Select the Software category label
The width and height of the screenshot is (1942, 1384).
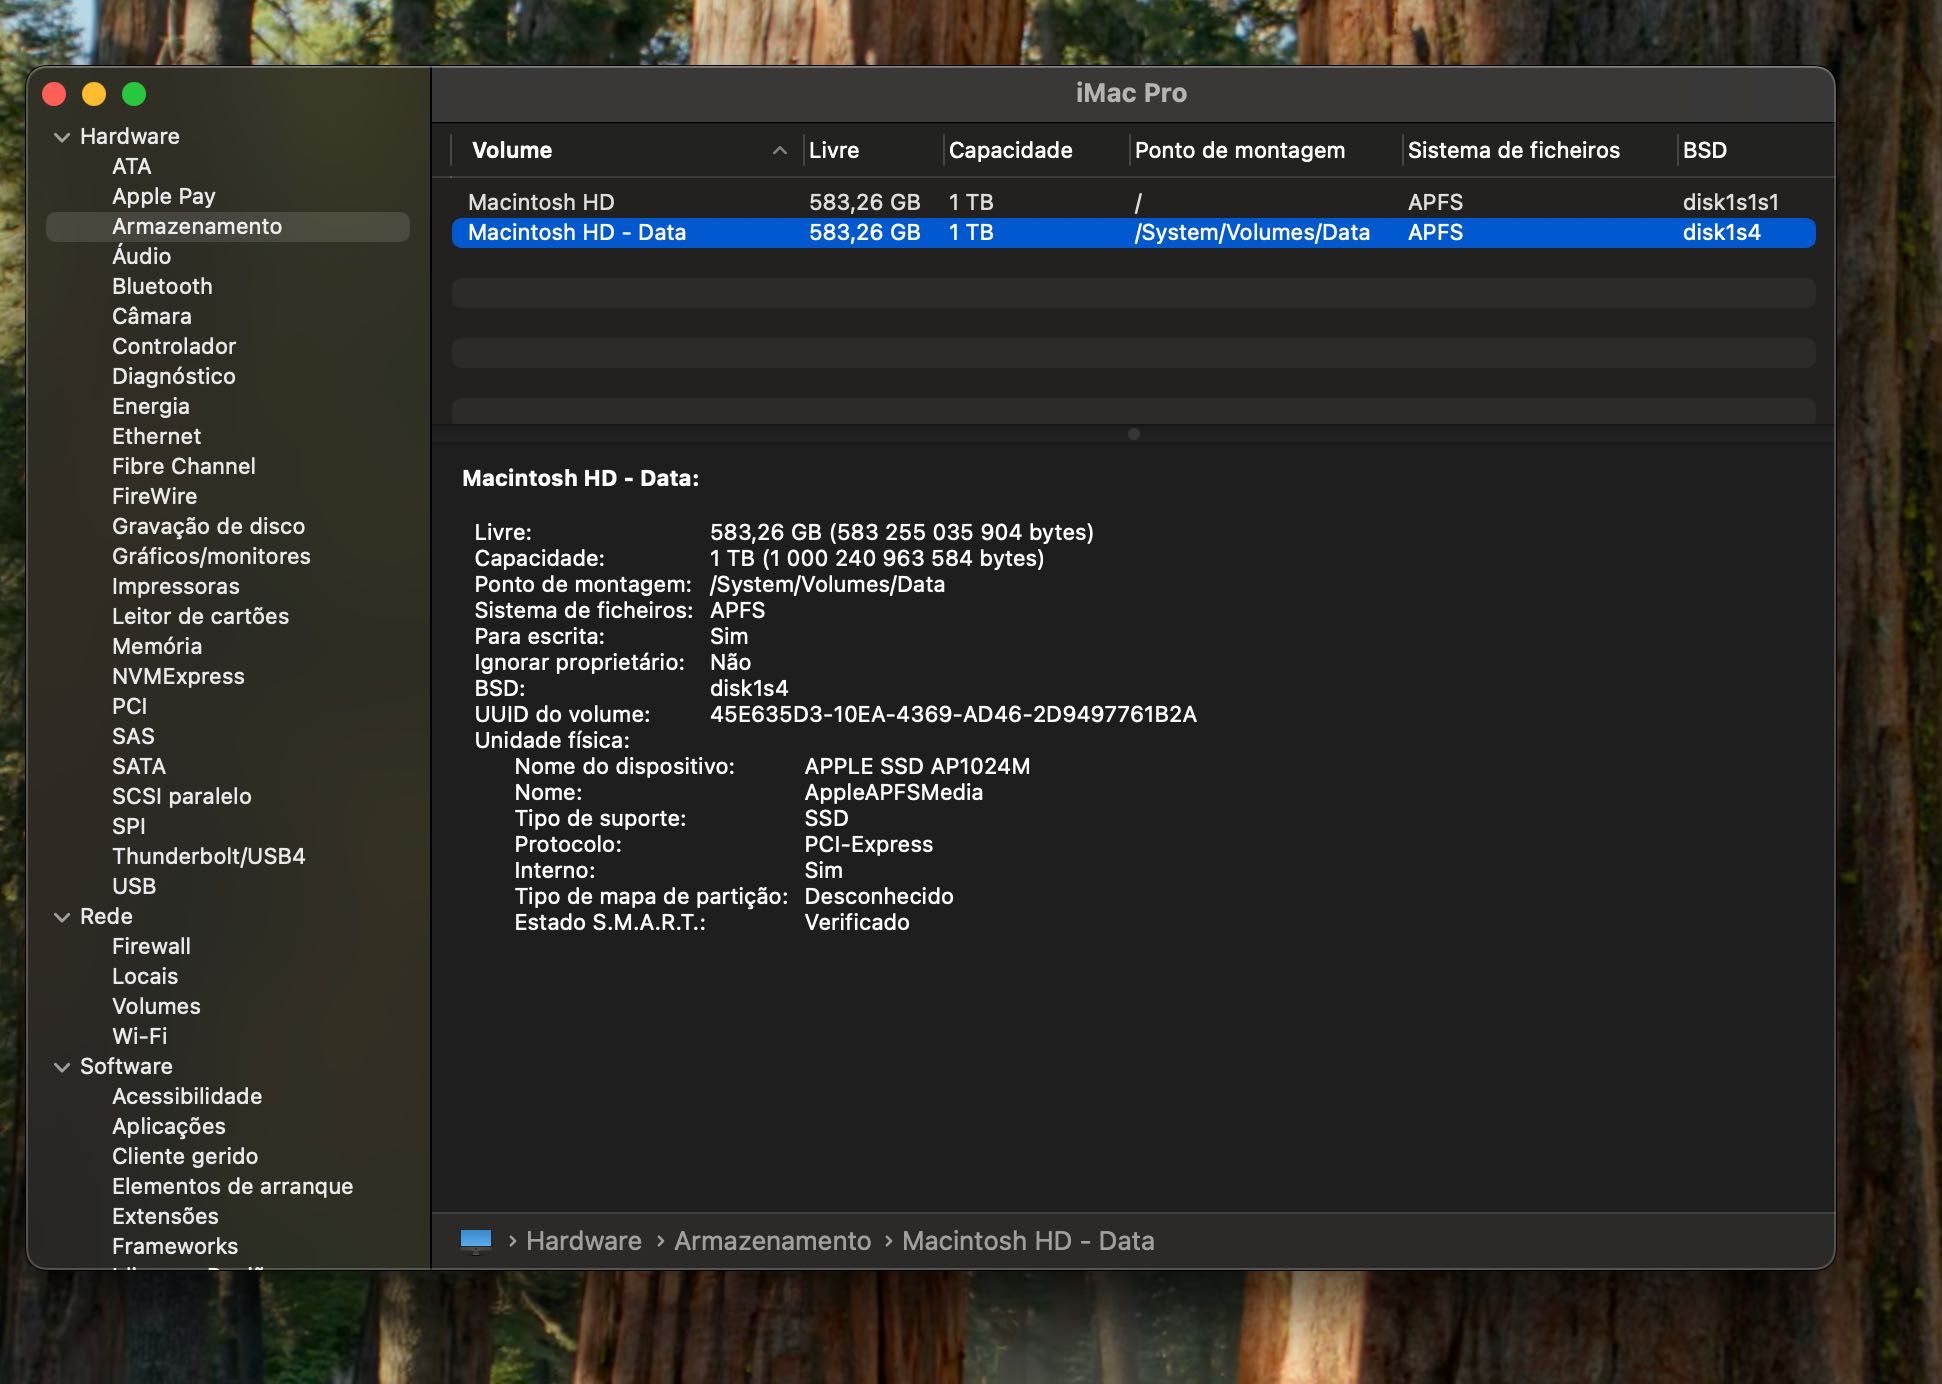pos(126,1066)
